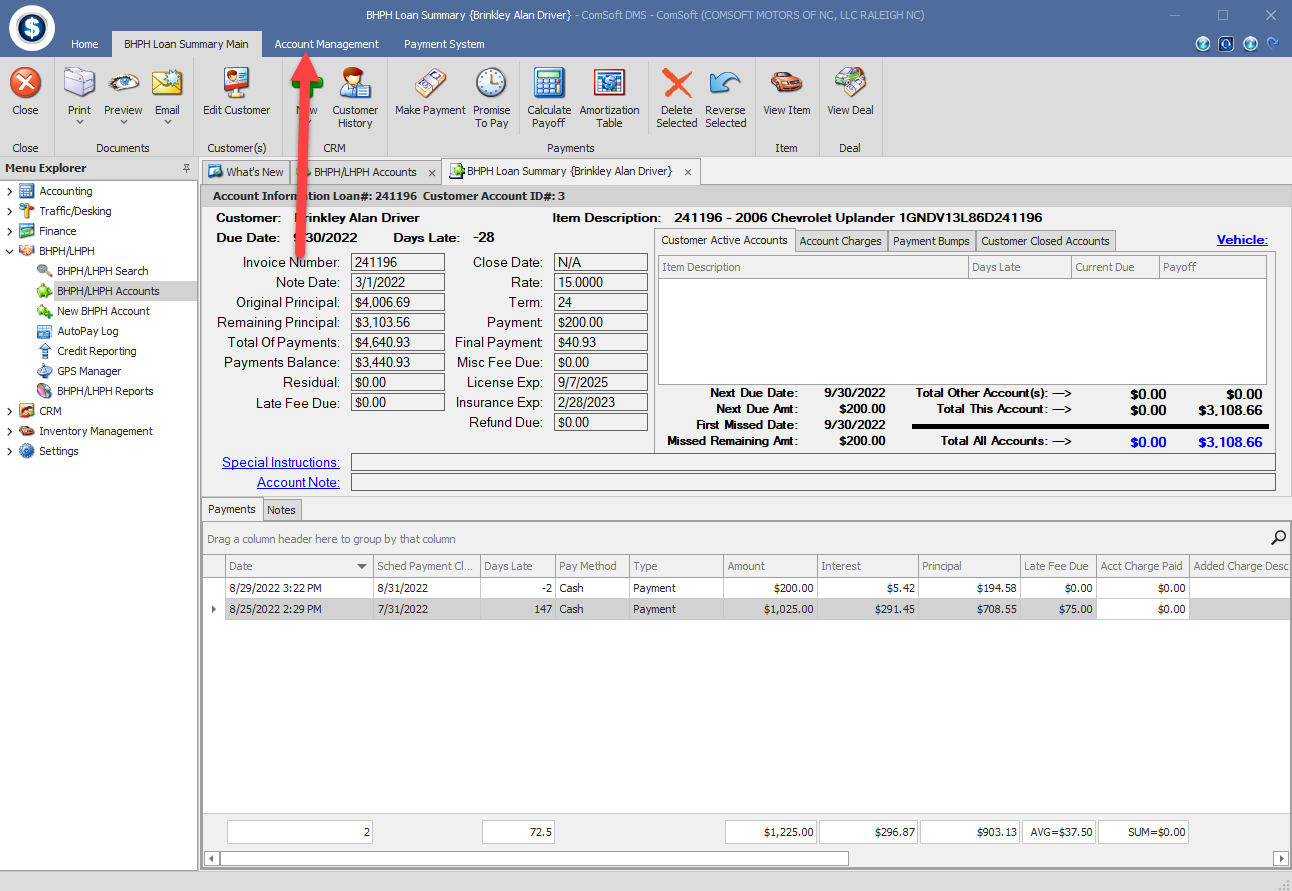
Task: Select the $1,025.00 payment amount cell
Action: click(x=770, y=609)
